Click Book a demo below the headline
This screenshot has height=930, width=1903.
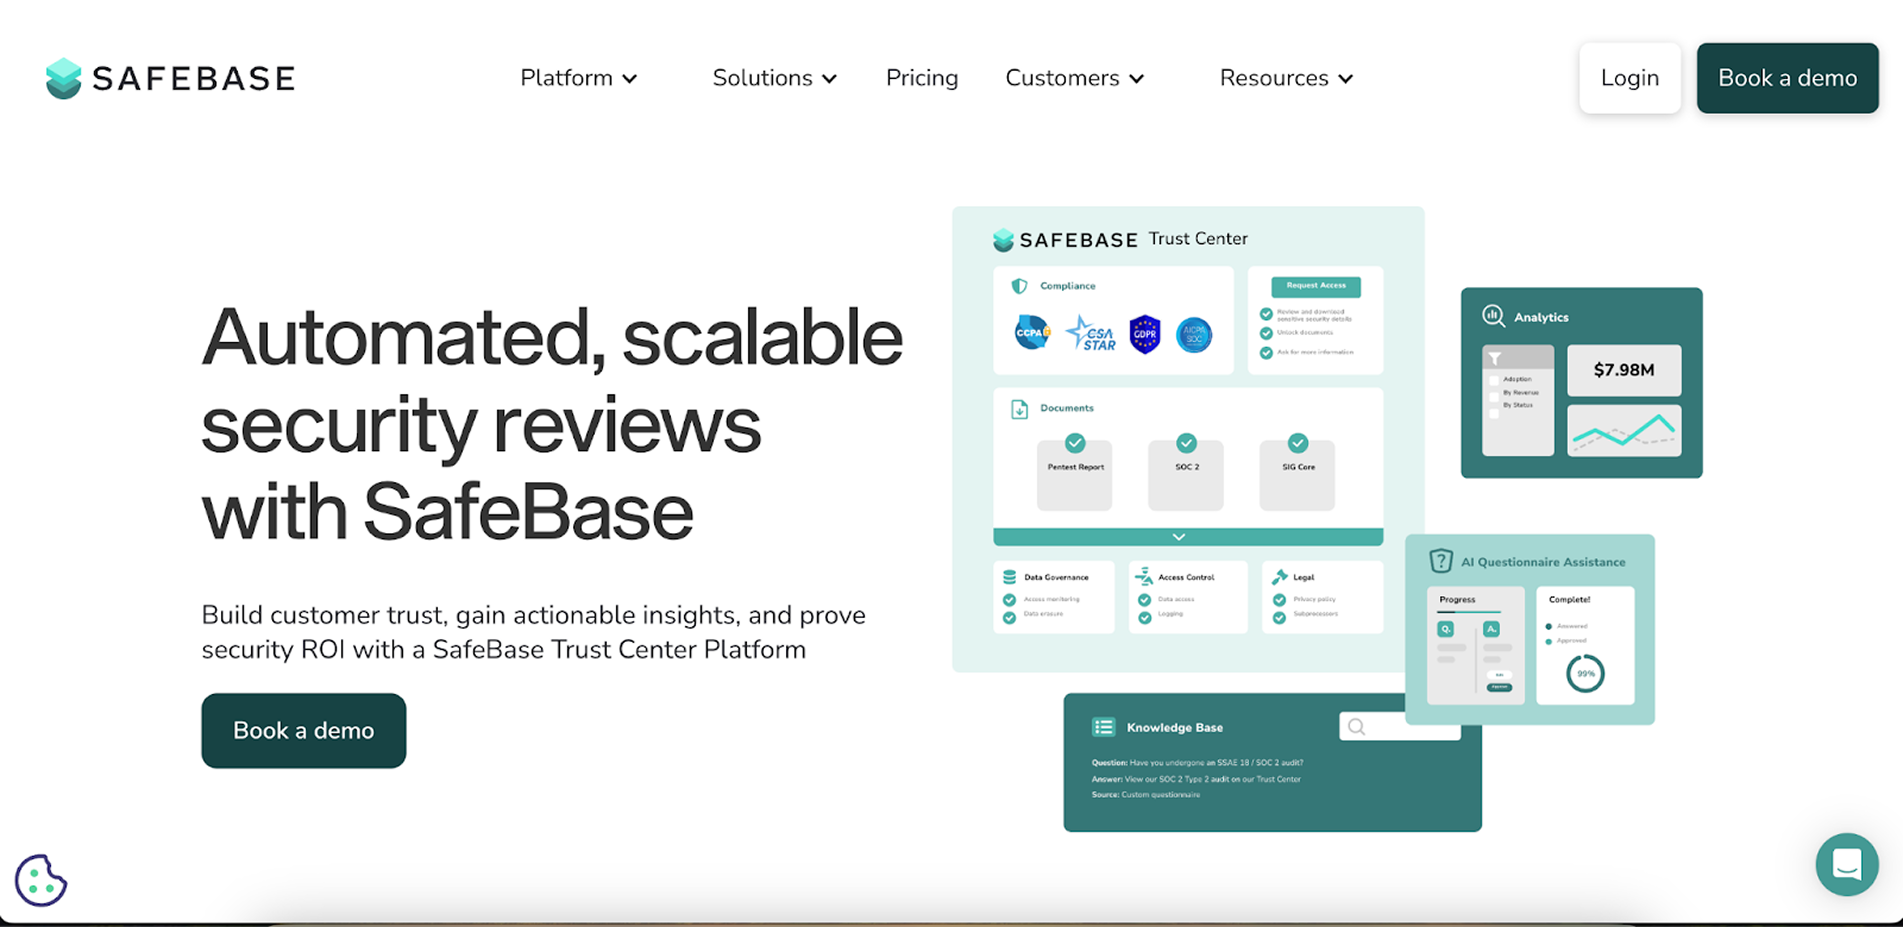[x=304, y=731]
